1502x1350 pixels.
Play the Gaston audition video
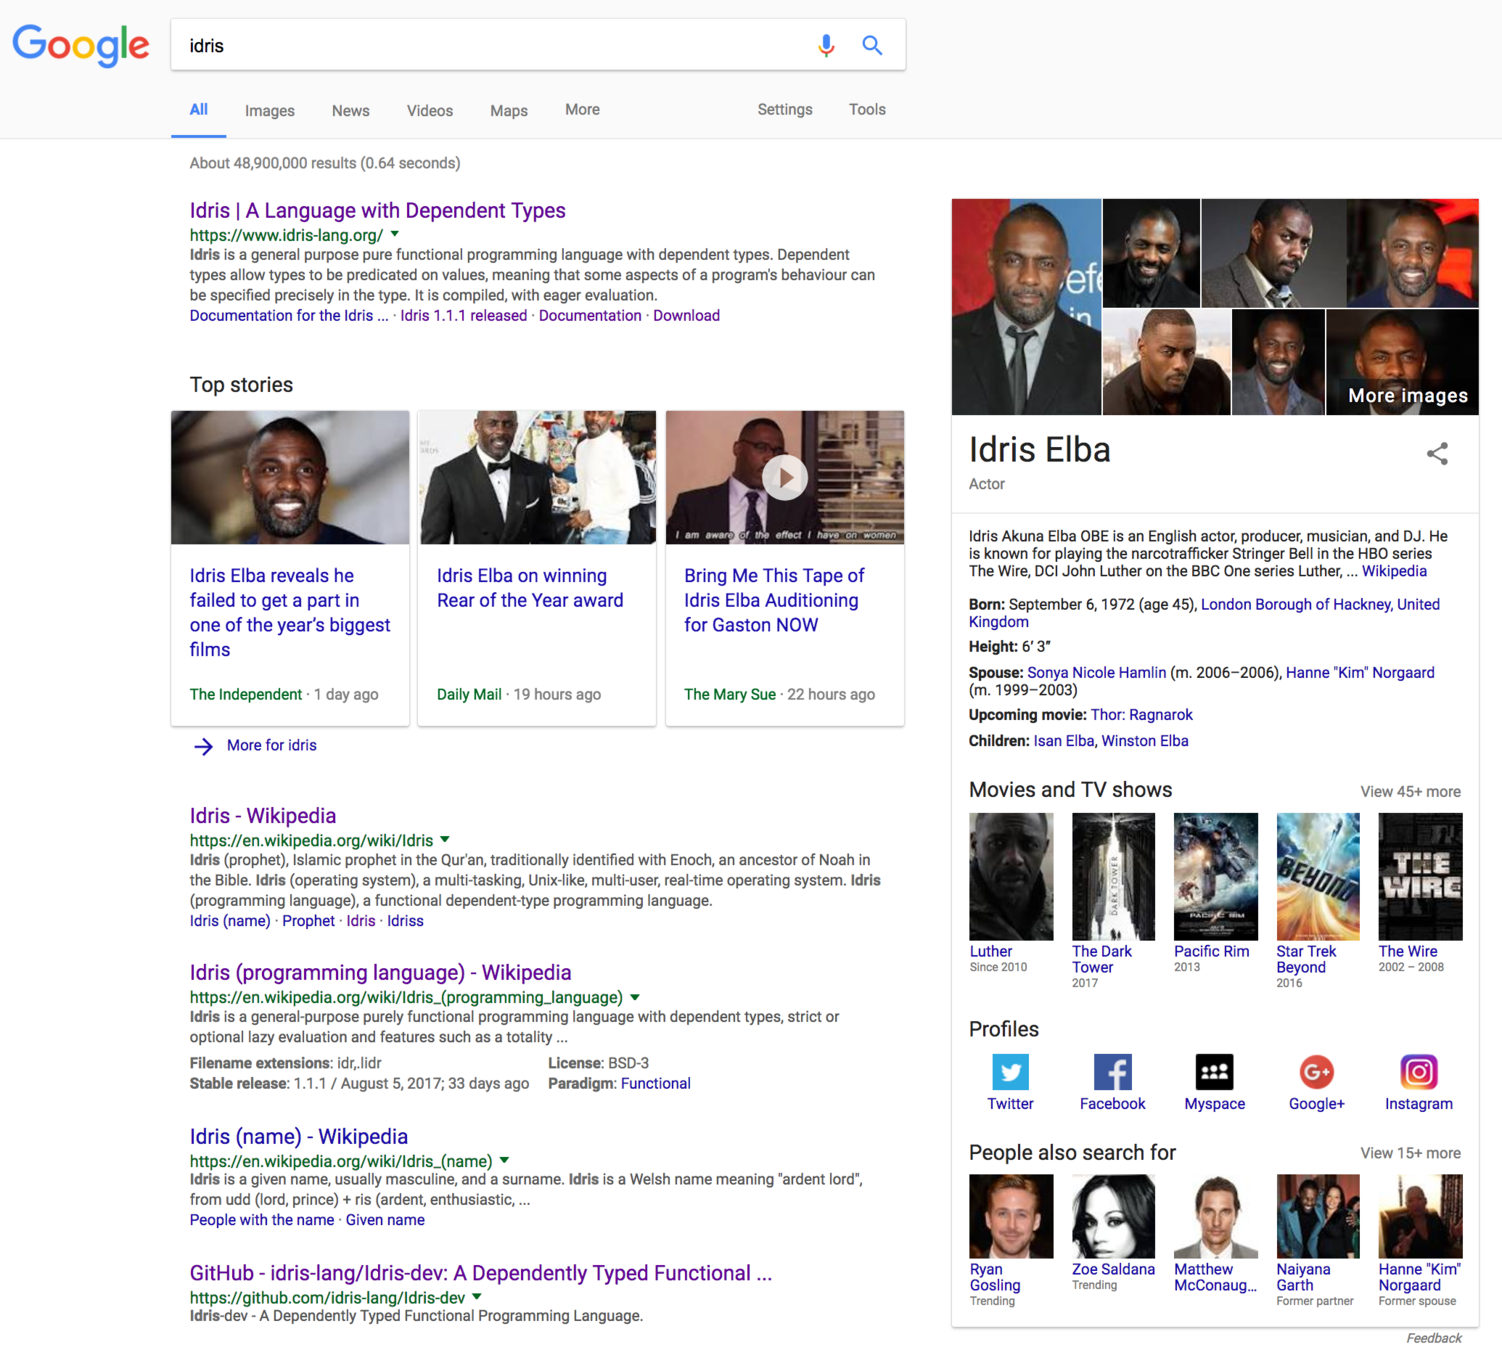point(785,478)
